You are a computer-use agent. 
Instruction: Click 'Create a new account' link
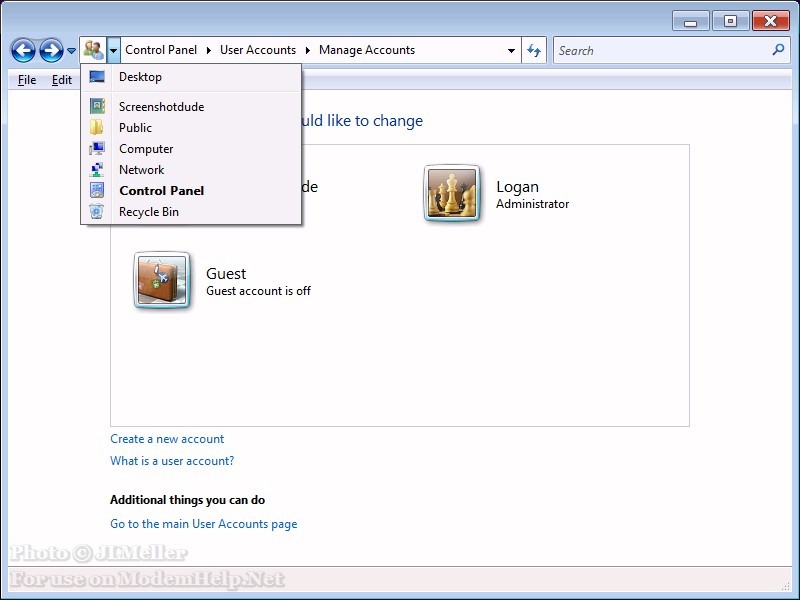[x=167, y=439]
